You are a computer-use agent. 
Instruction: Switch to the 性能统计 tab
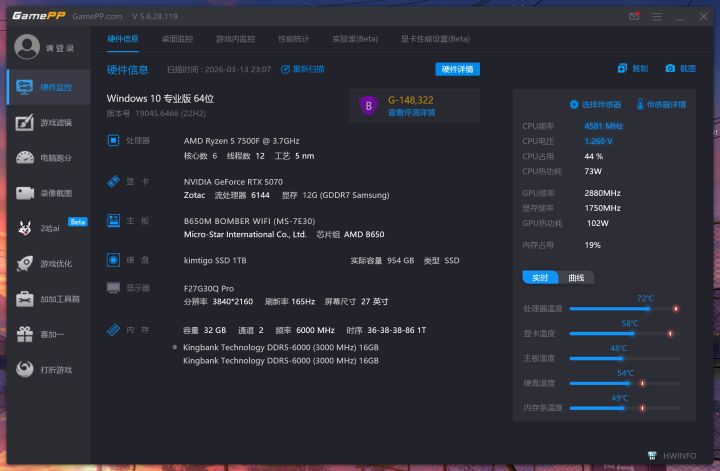[293, 39]
